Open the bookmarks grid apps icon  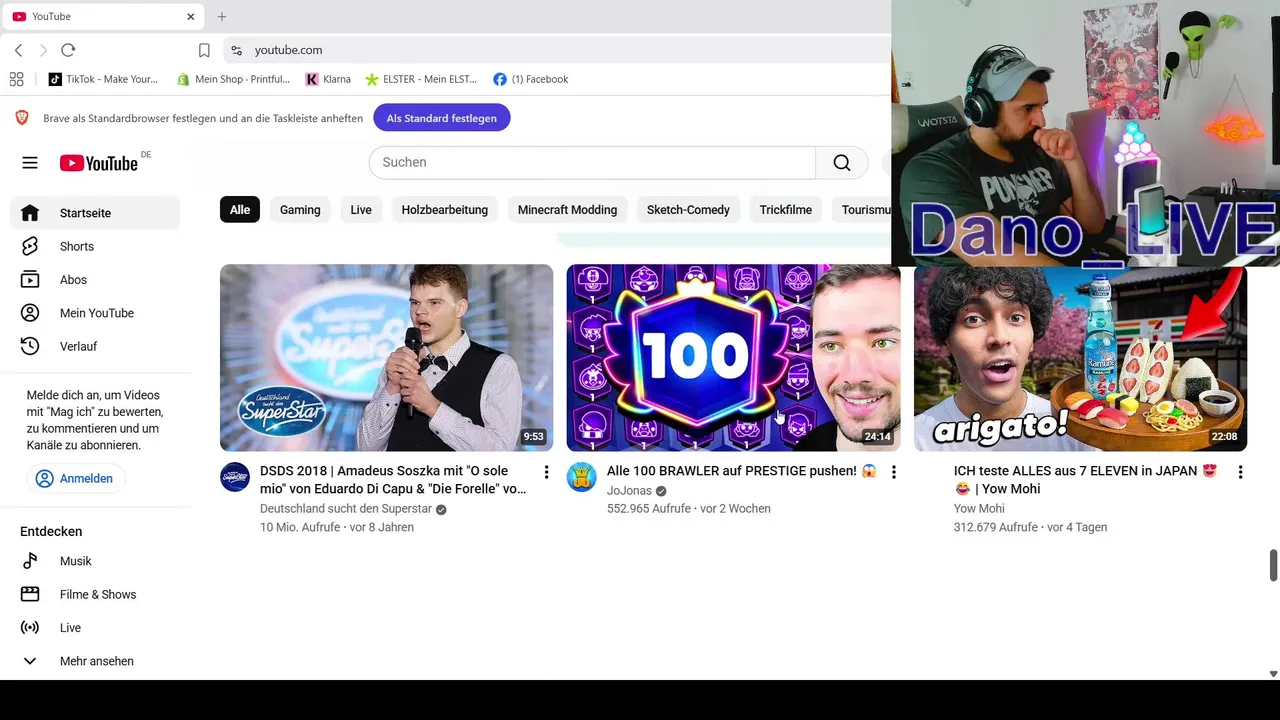tap(16, 79)
